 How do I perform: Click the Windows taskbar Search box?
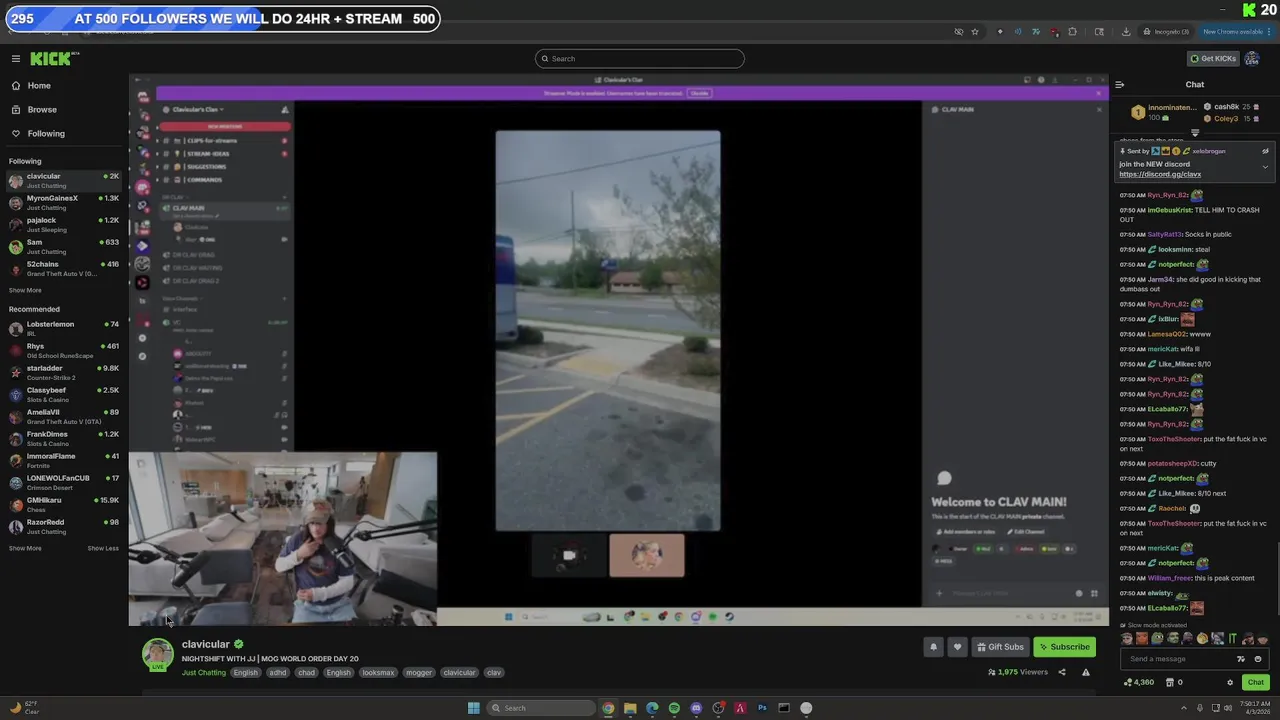tap(541, 708)
